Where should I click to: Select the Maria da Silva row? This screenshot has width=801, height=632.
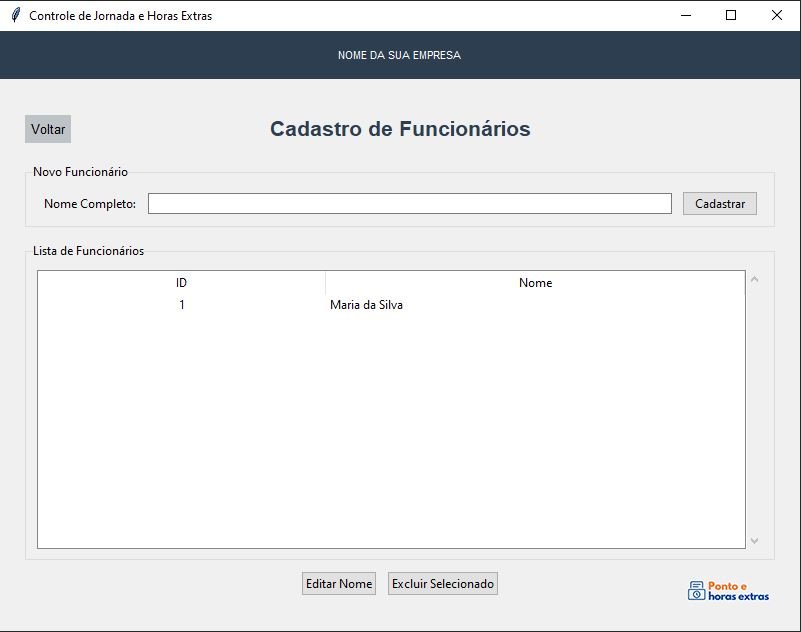tap(391, 305)
